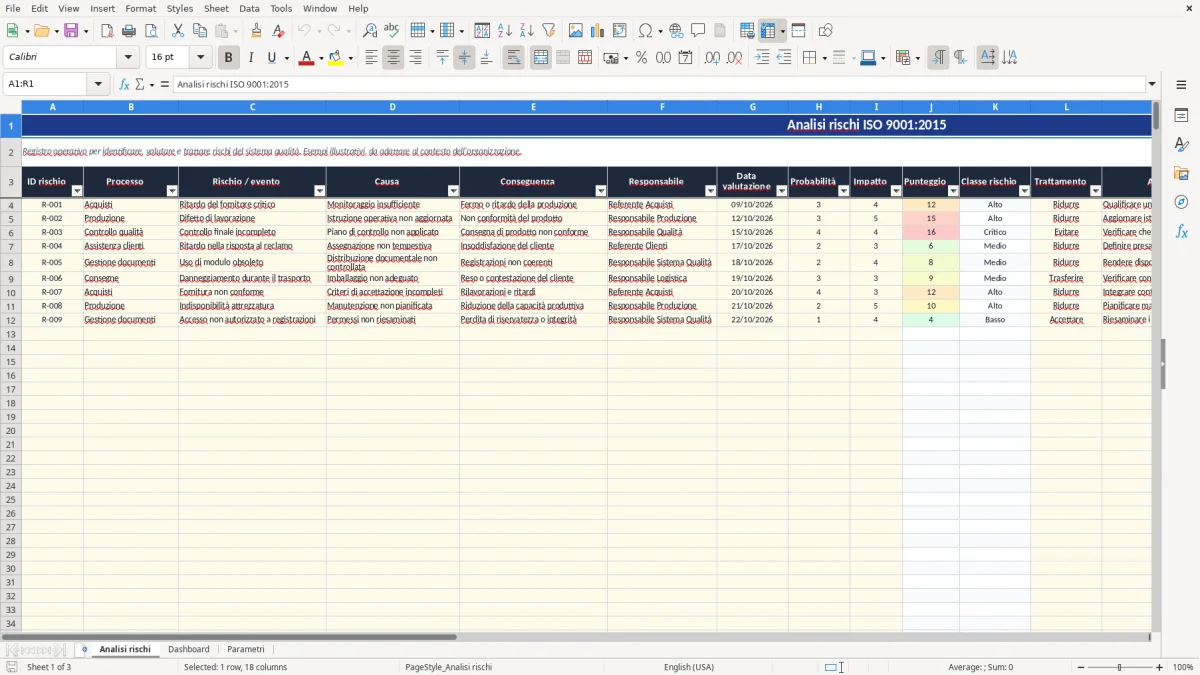Image resolution: width=1200 pixels, height=675 pixels.
Task: Click the English (USA) language status
Action: [x=689, y=667]
